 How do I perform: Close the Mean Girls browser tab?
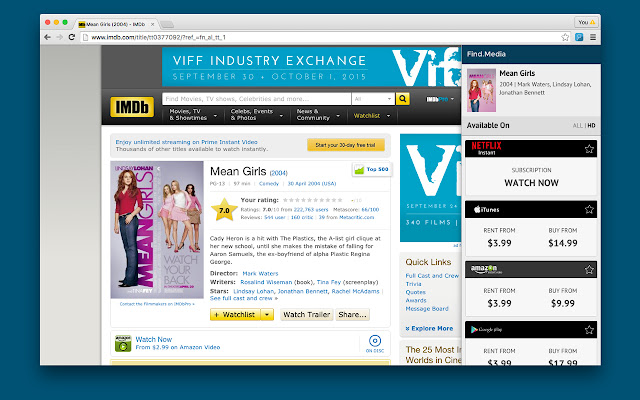[x=153, y=24]
